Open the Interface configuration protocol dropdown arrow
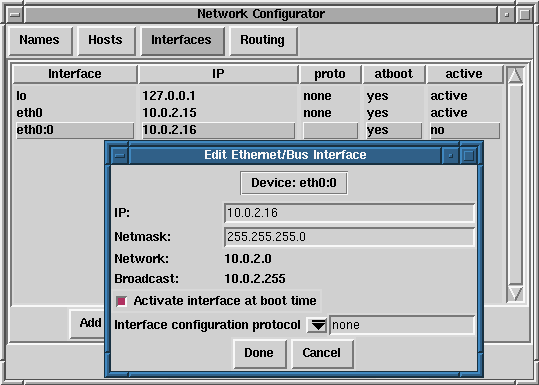The width and height of the screenshot is (539, 385). click(317, 325)
